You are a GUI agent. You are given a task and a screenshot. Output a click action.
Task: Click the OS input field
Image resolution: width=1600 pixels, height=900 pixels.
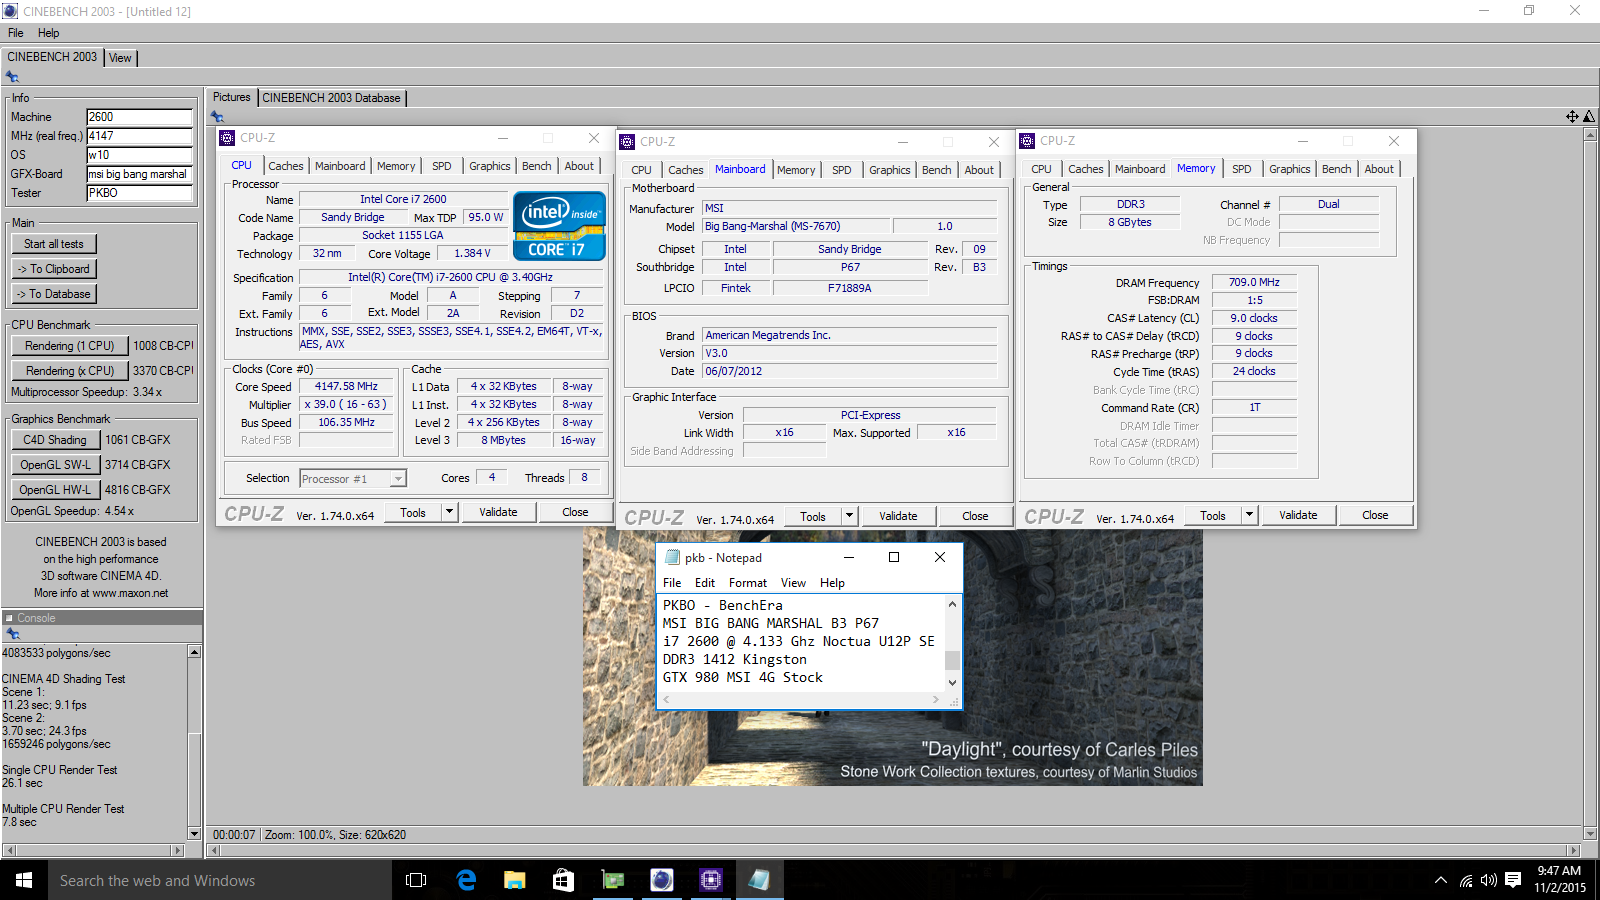pos(139,155)
